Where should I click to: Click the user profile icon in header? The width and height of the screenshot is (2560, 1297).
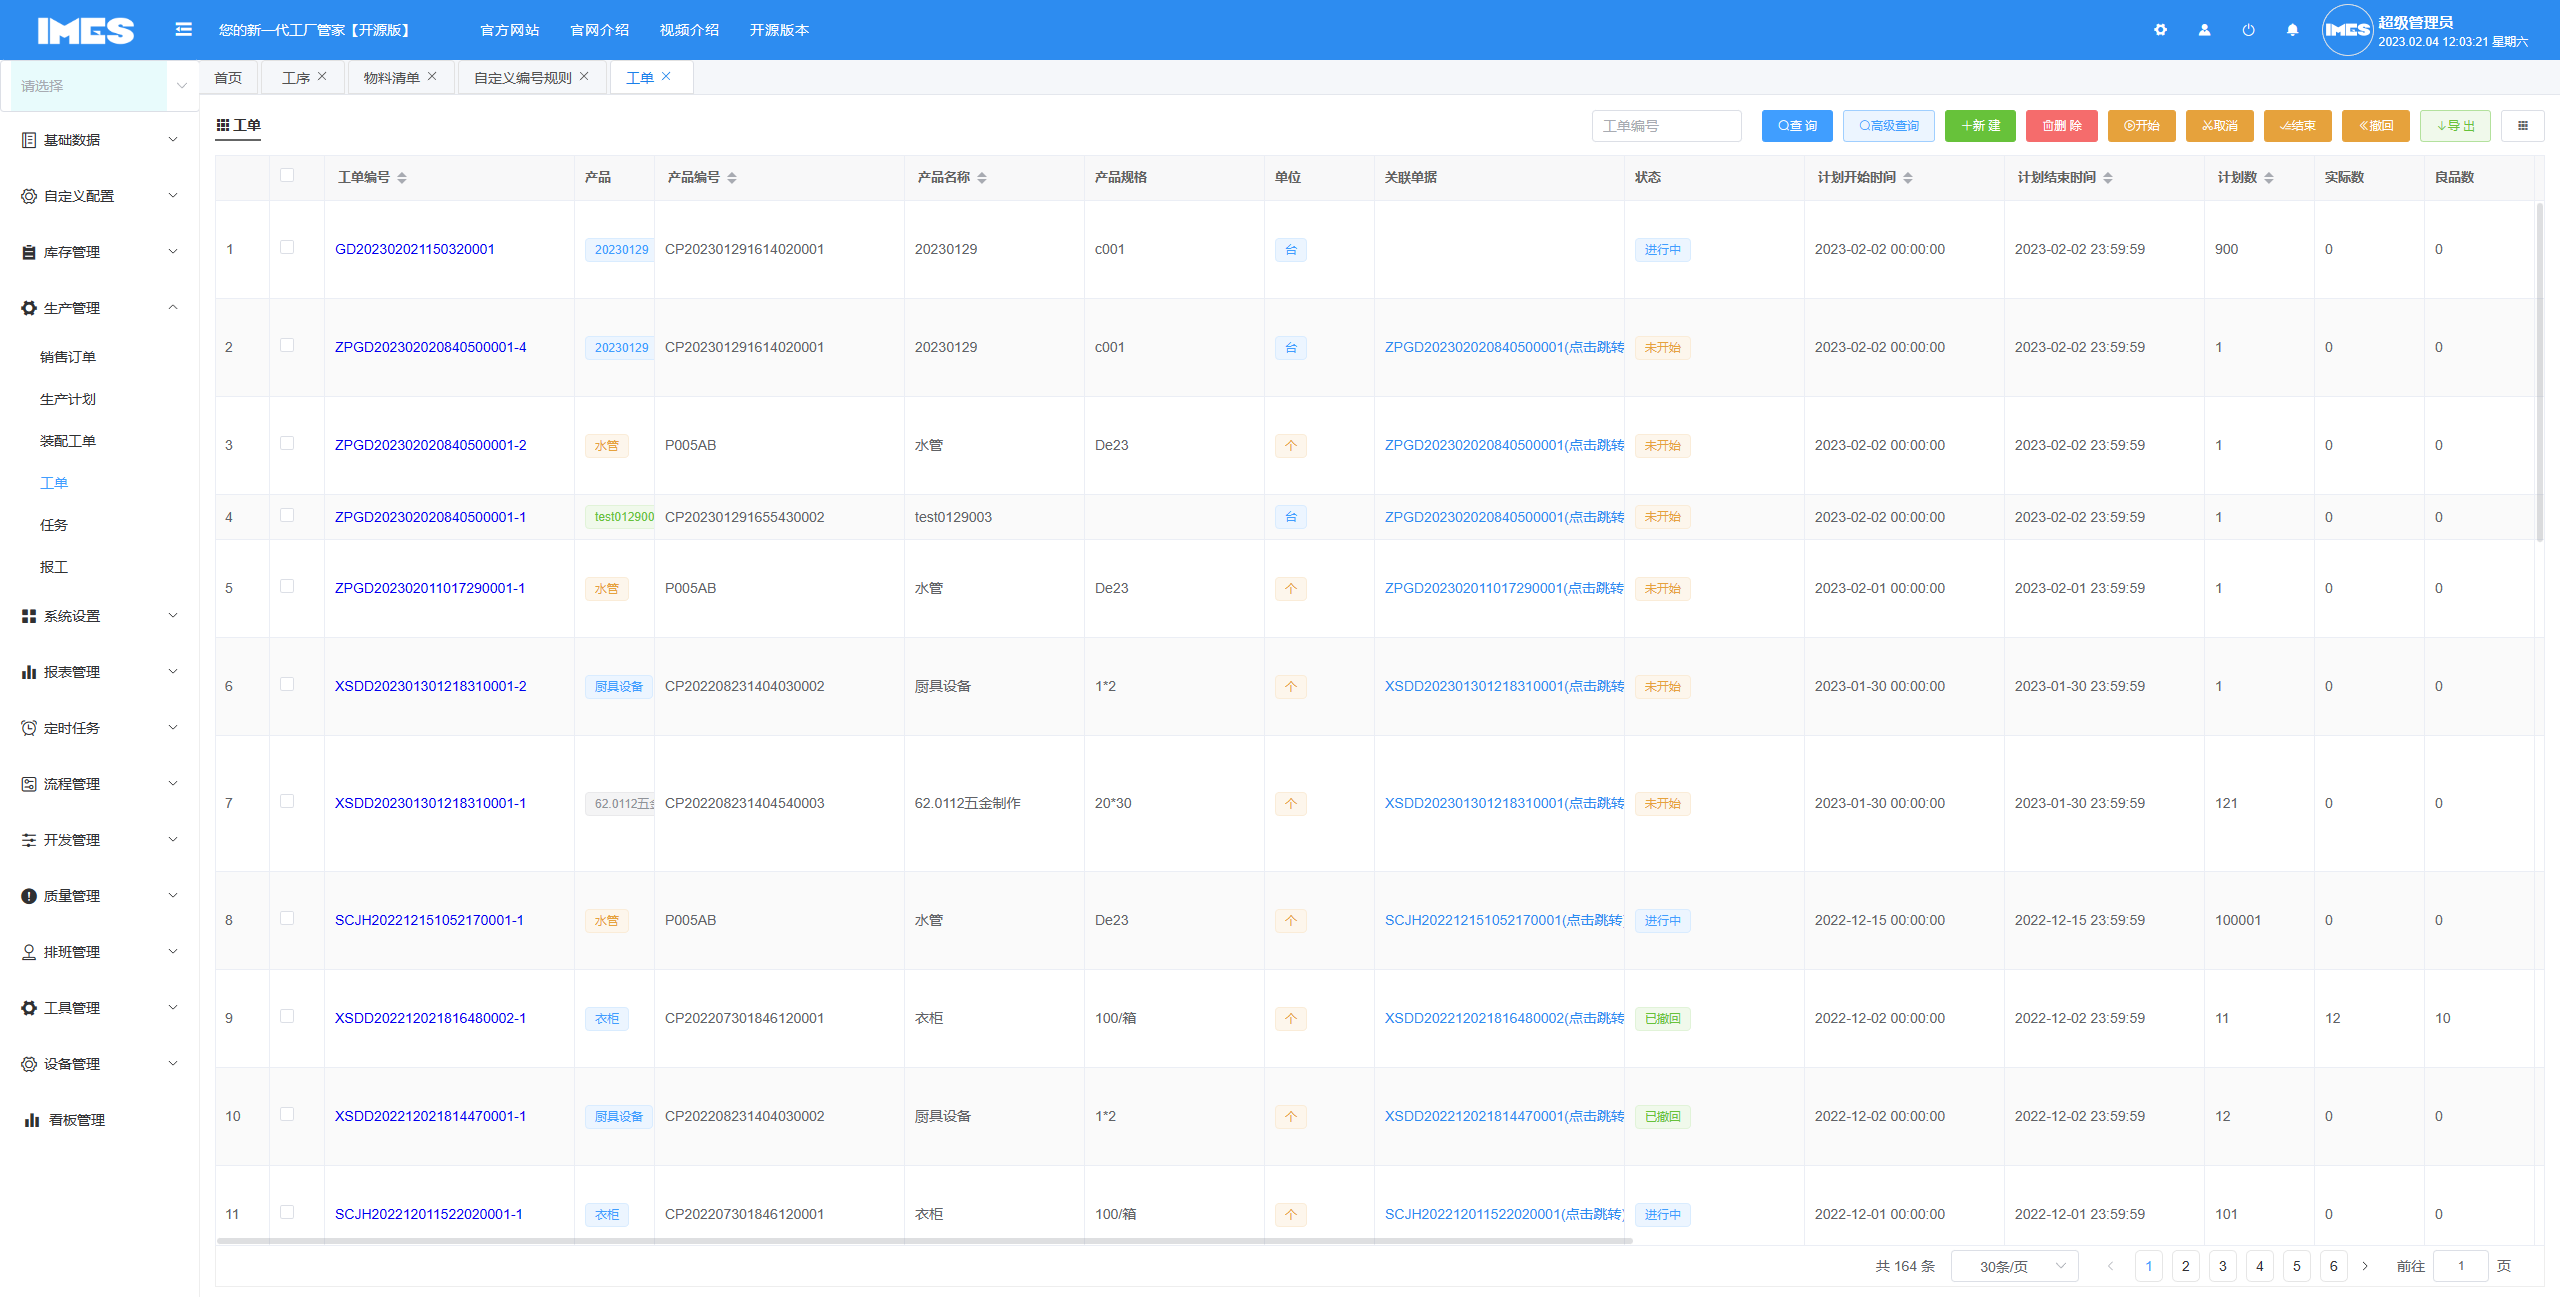click(2204, 30)
